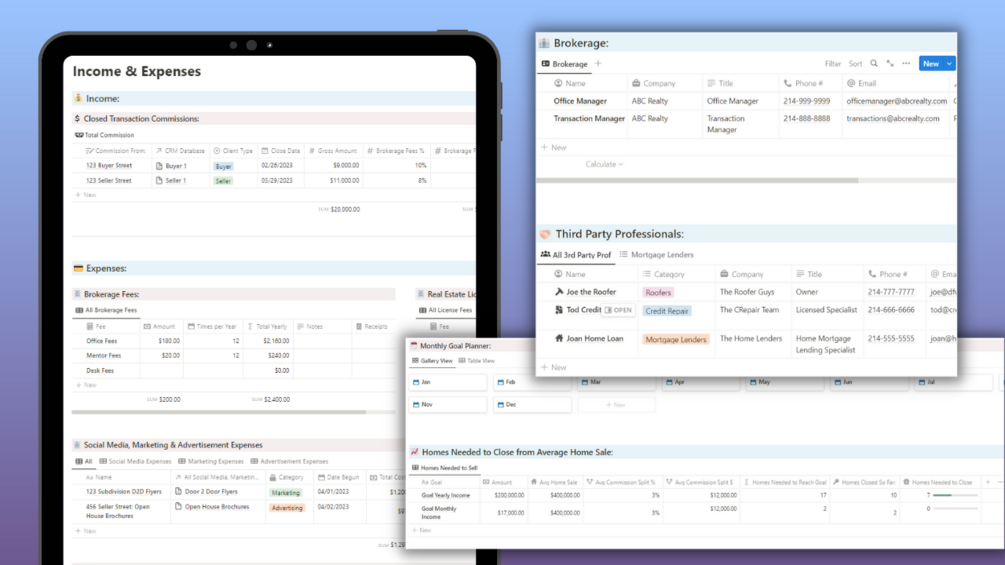Viewport: 1005px width, 565px height.
Task: Select the All Brokerage Fees view tab
Action: pyautogui.click(x=106, y=310)
